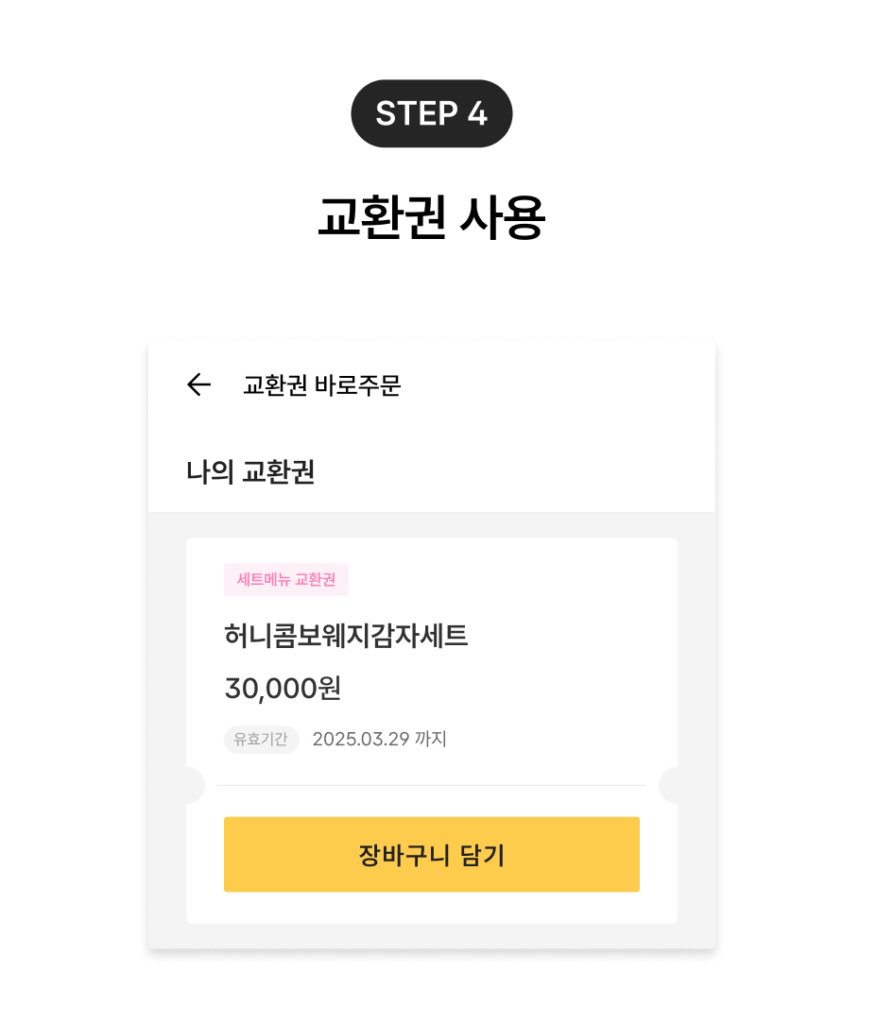Viewport: 877px width, 1024px height.
Task: Click the STEP 4 badge
Action: coord(431,114)
